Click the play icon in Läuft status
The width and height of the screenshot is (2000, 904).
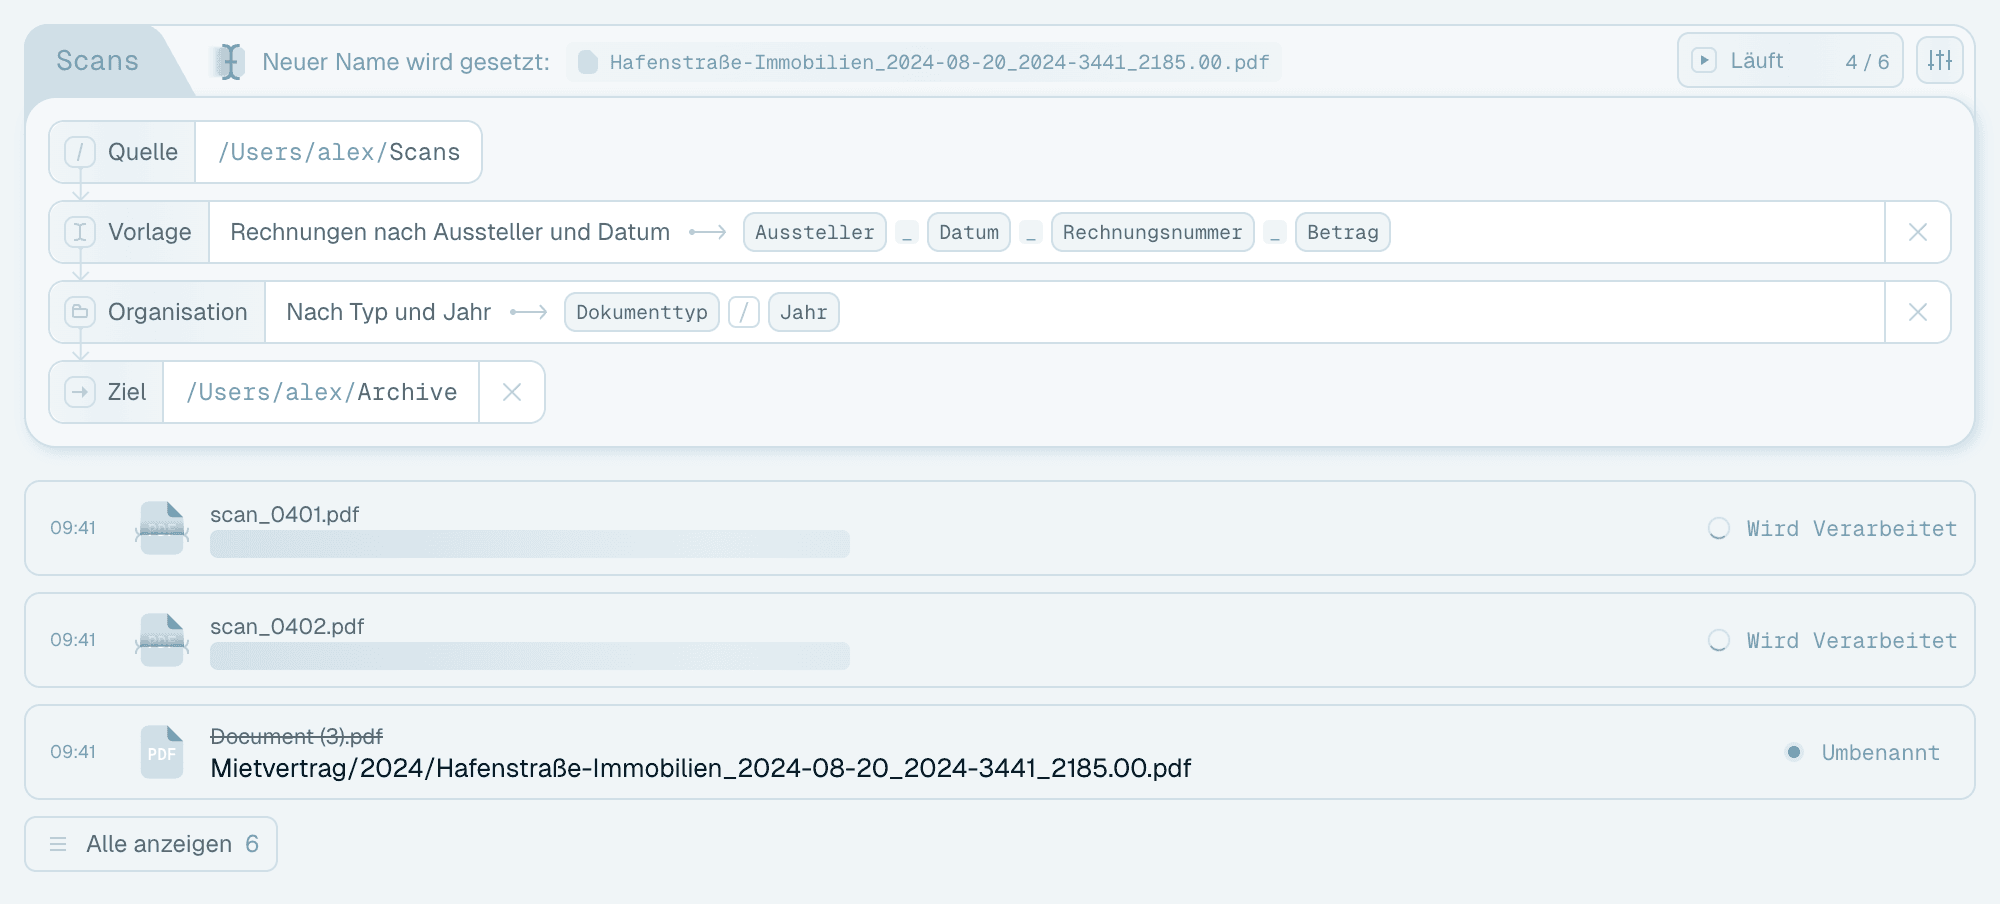pos(1704,60)
